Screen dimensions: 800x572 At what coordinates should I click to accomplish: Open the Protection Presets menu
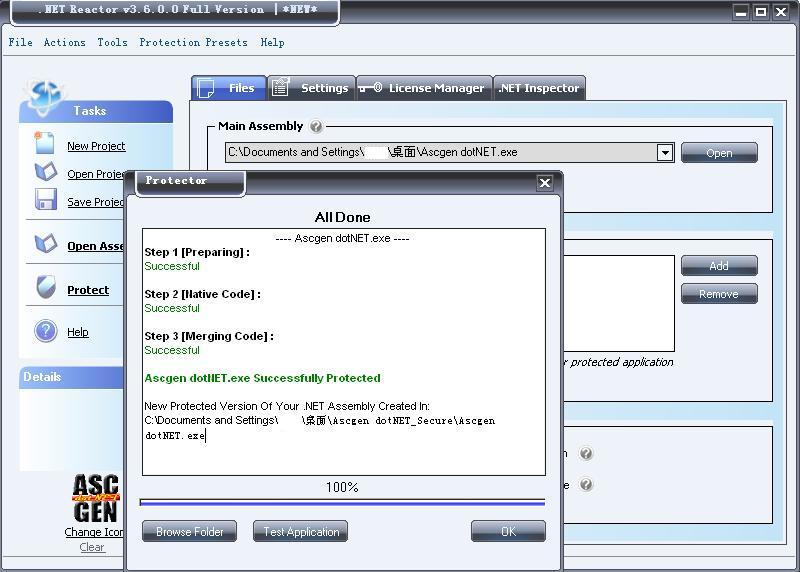pyautogui.click(x=193, y=42)
